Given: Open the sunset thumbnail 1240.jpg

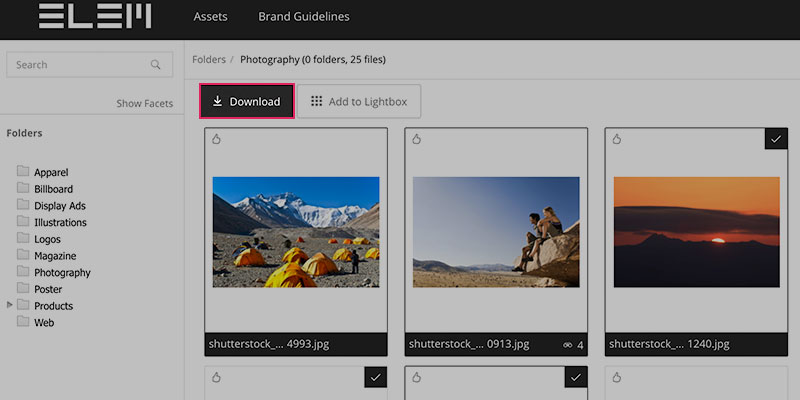Looking at the screenshot, I should (696, 232).
